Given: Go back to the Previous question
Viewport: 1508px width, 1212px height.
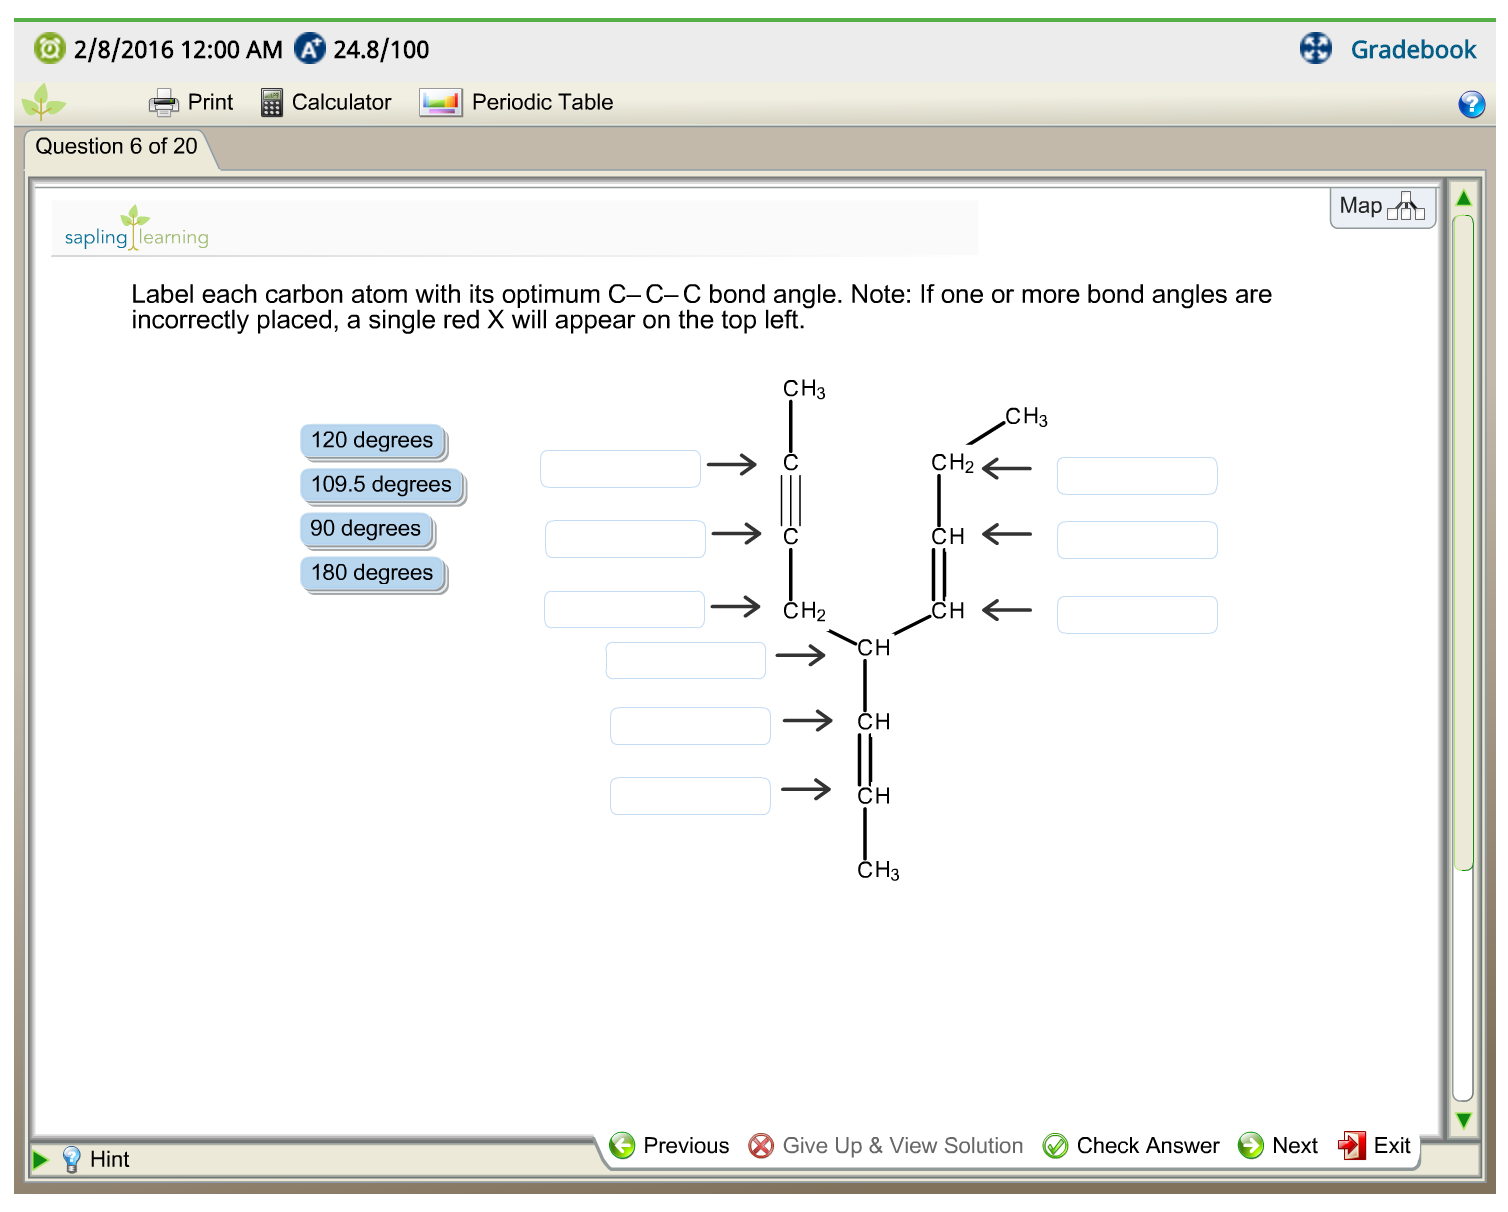Looking at the screenshot, I should click(x=669, y=1146).
